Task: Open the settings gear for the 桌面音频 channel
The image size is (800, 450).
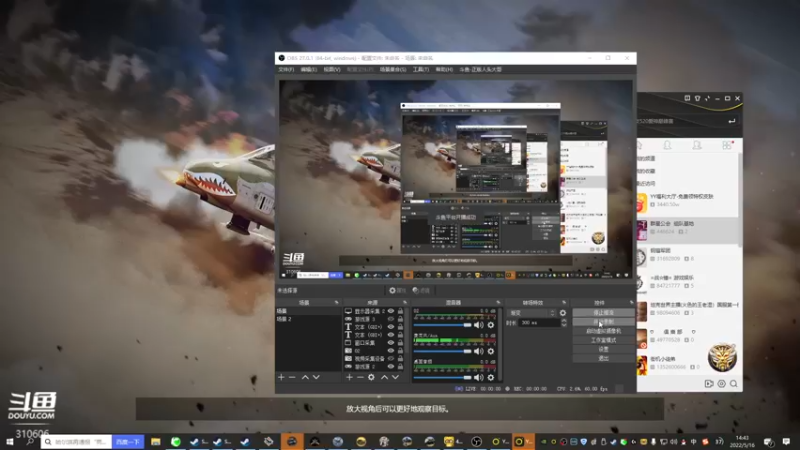Action: [491, 378]
